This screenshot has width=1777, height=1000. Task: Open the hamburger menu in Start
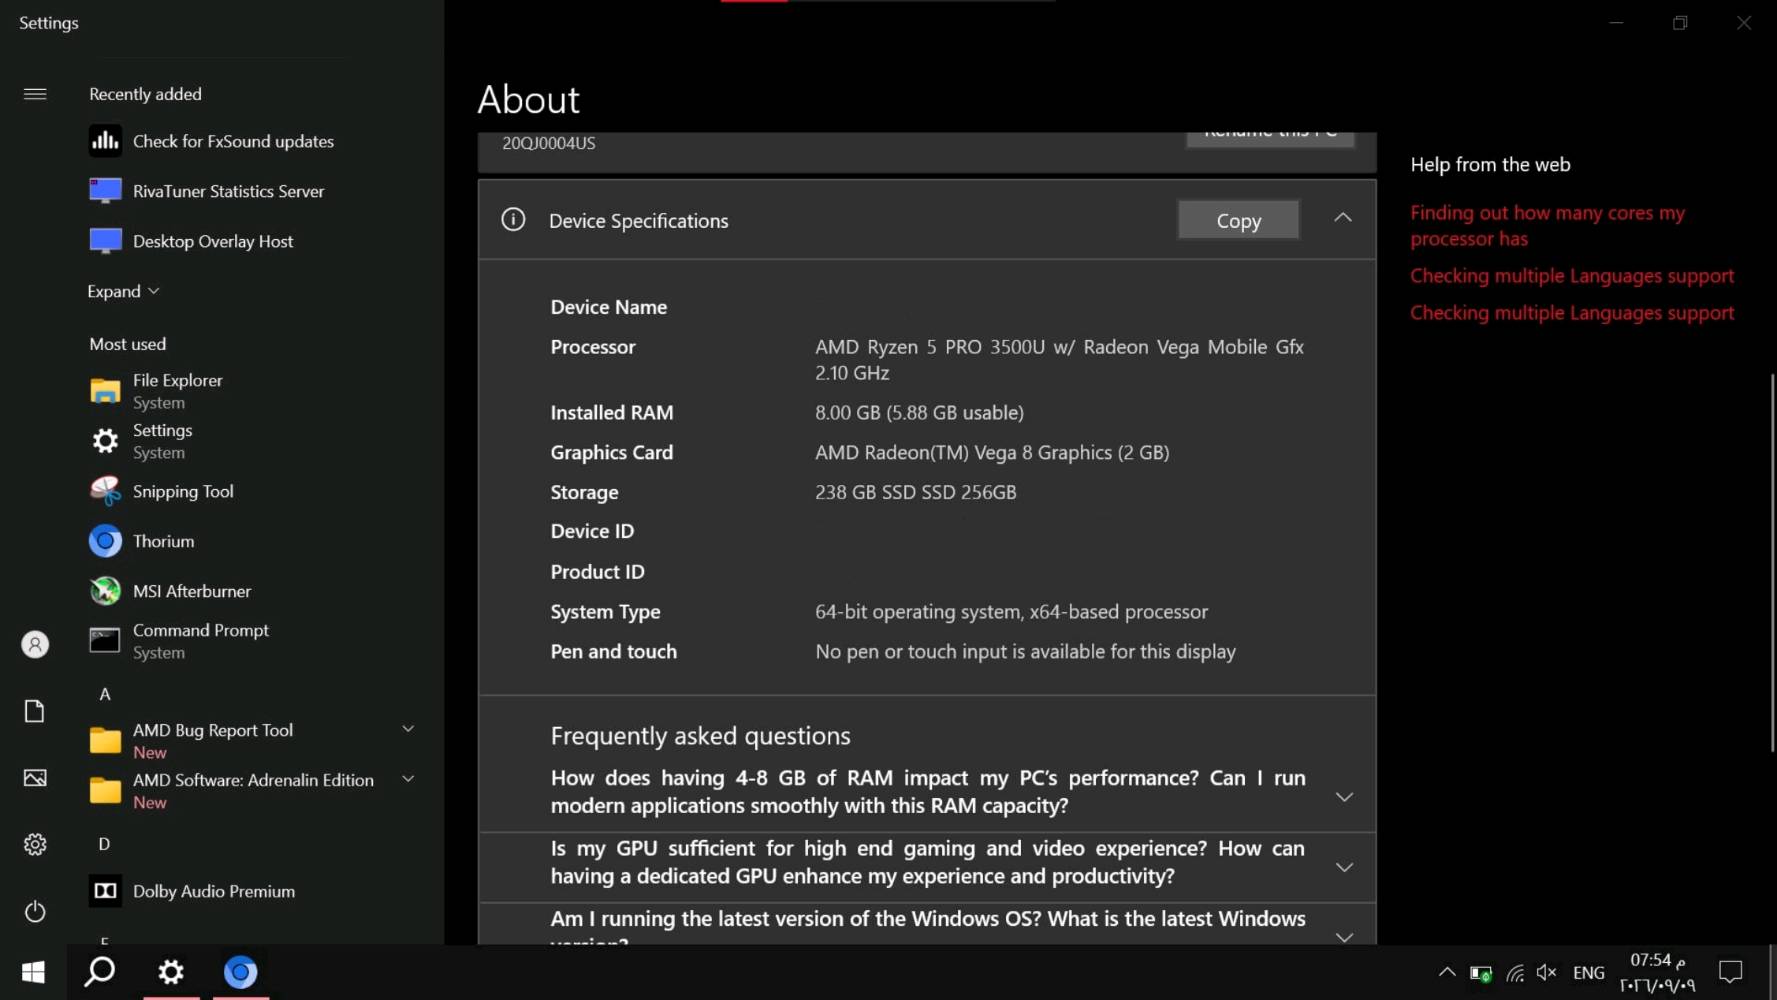(35, 94)
